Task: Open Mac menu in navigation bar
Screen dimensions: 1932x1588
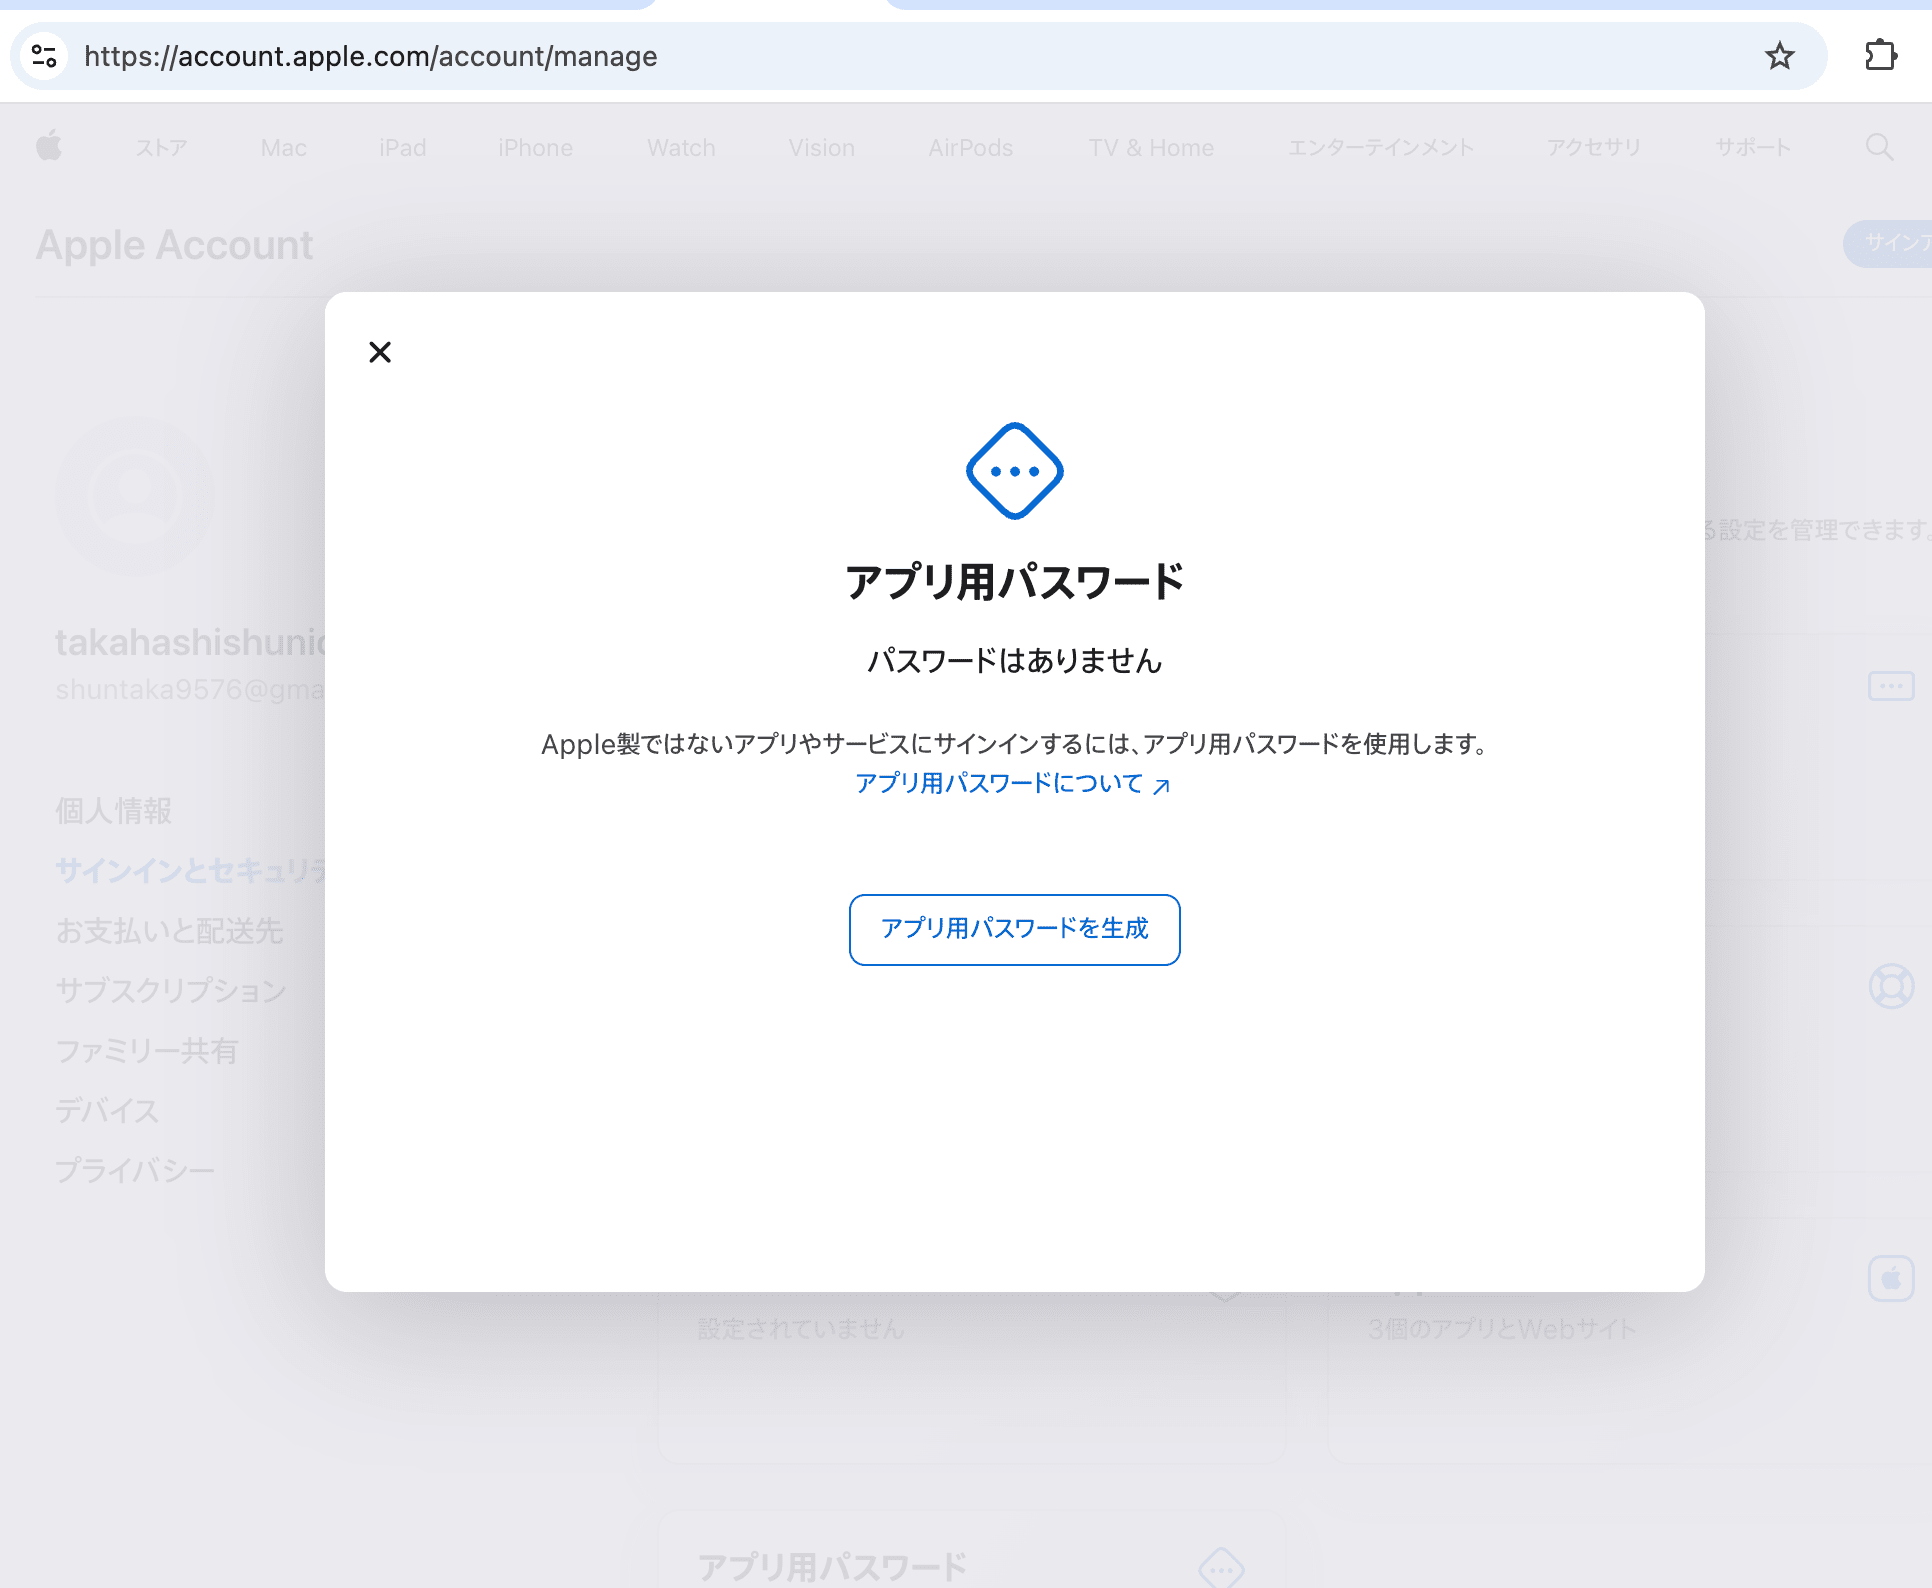Action: point(283,148)
